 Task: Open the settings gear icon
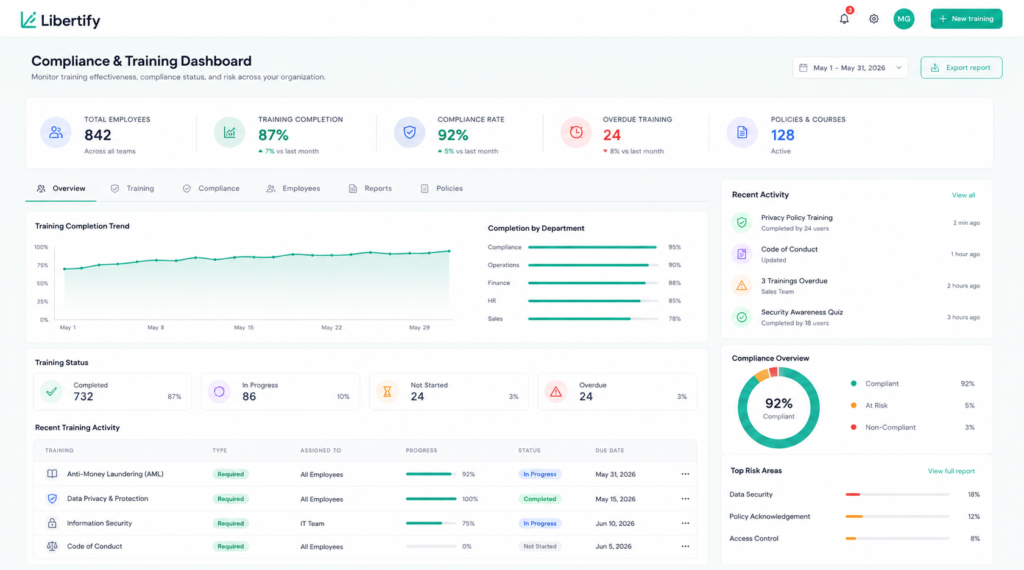[x=874, y=19]
